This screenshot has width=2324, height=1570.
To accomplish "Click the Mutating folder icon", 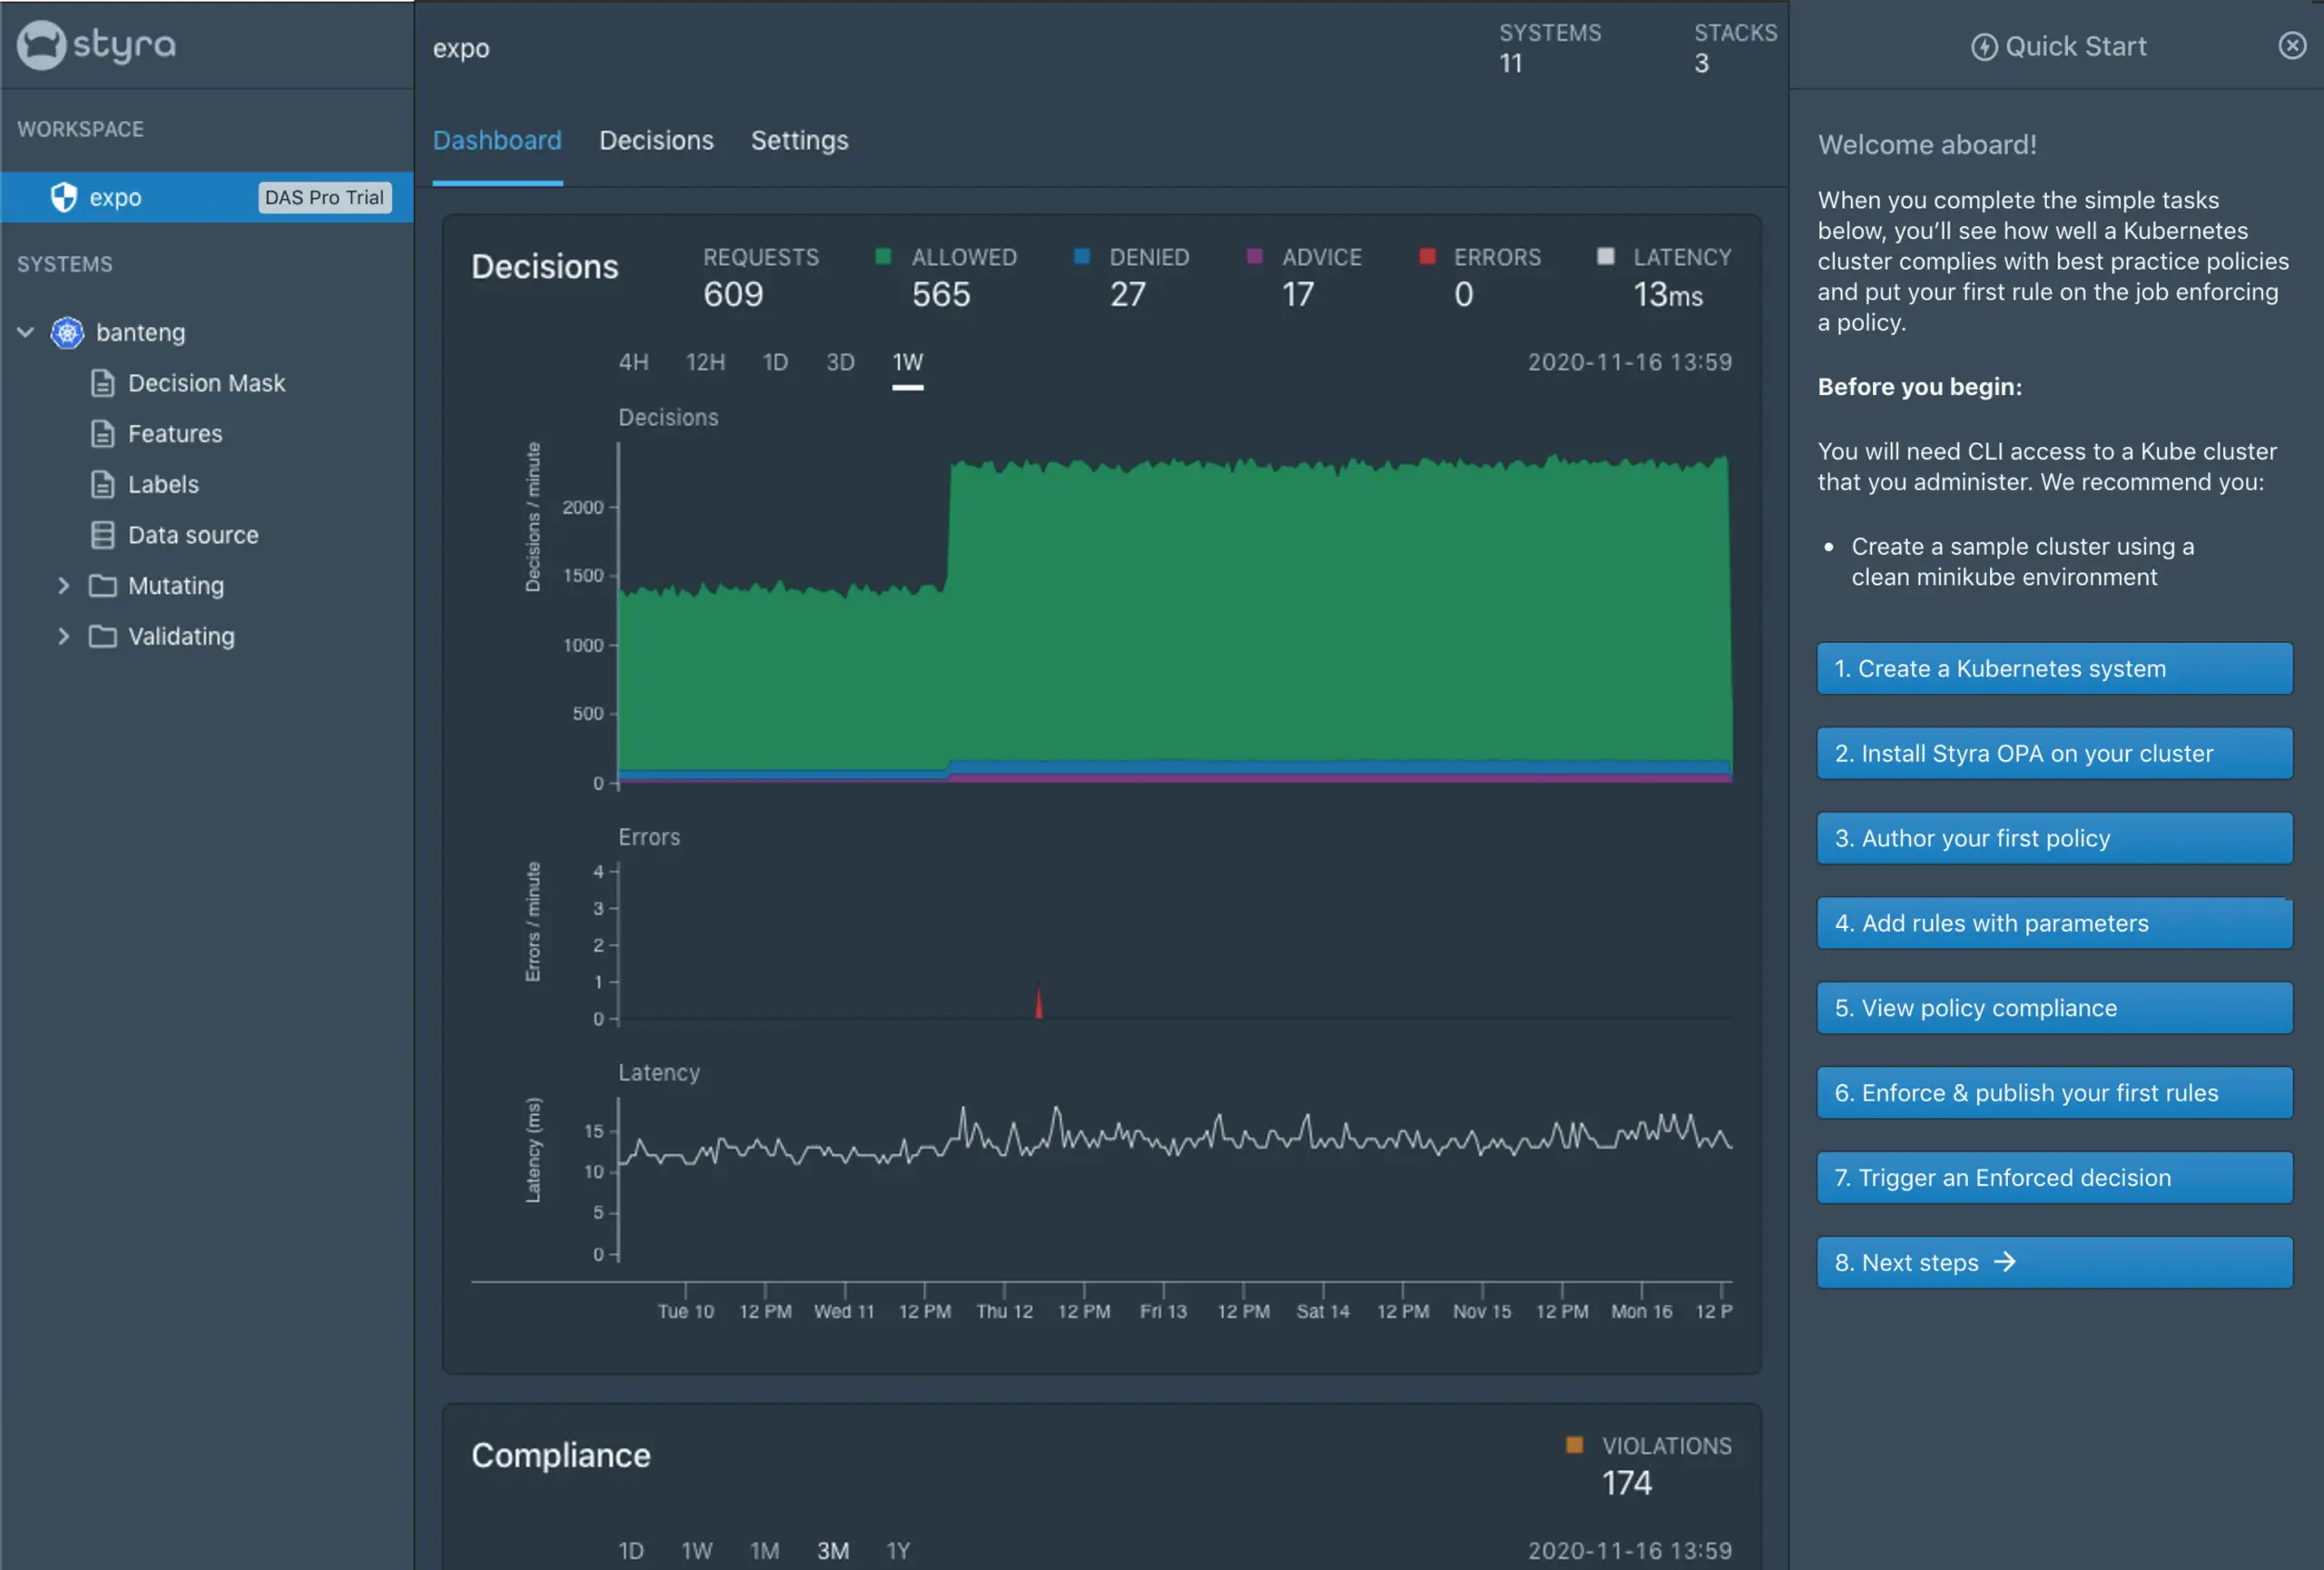I will coord(102,586).
